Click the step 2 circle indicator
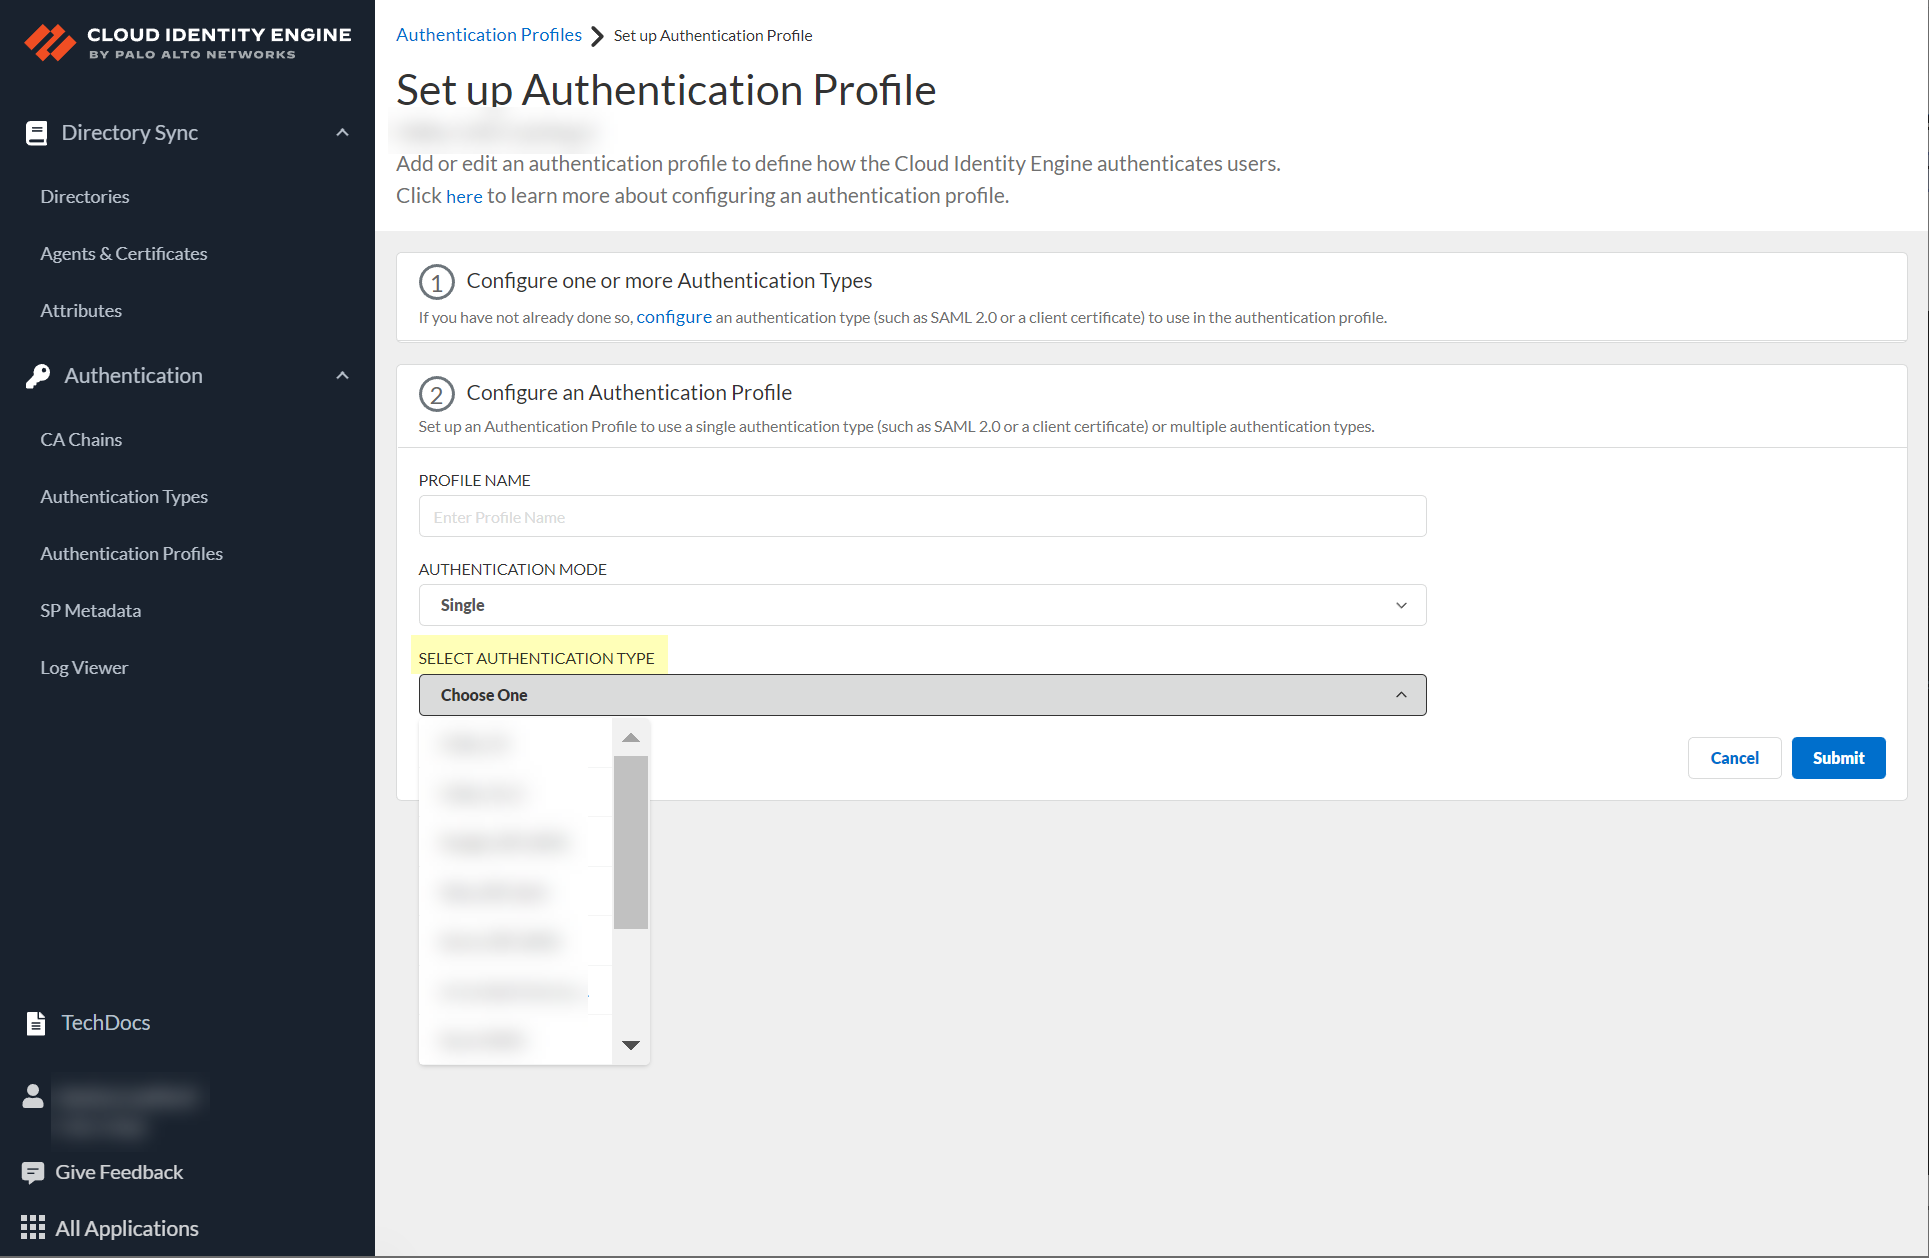The image size is (1929, 1258). (437, 394)
